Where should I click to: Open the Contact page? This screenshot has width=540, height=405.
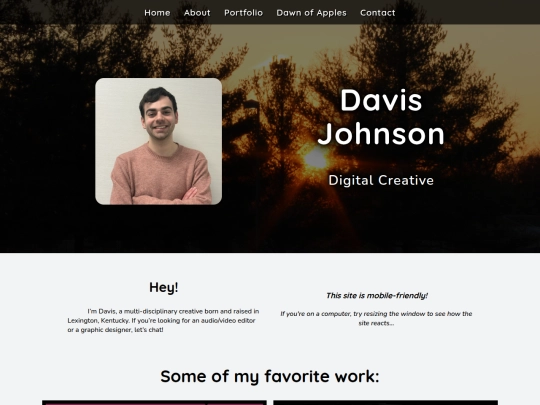tap(377, 13)
